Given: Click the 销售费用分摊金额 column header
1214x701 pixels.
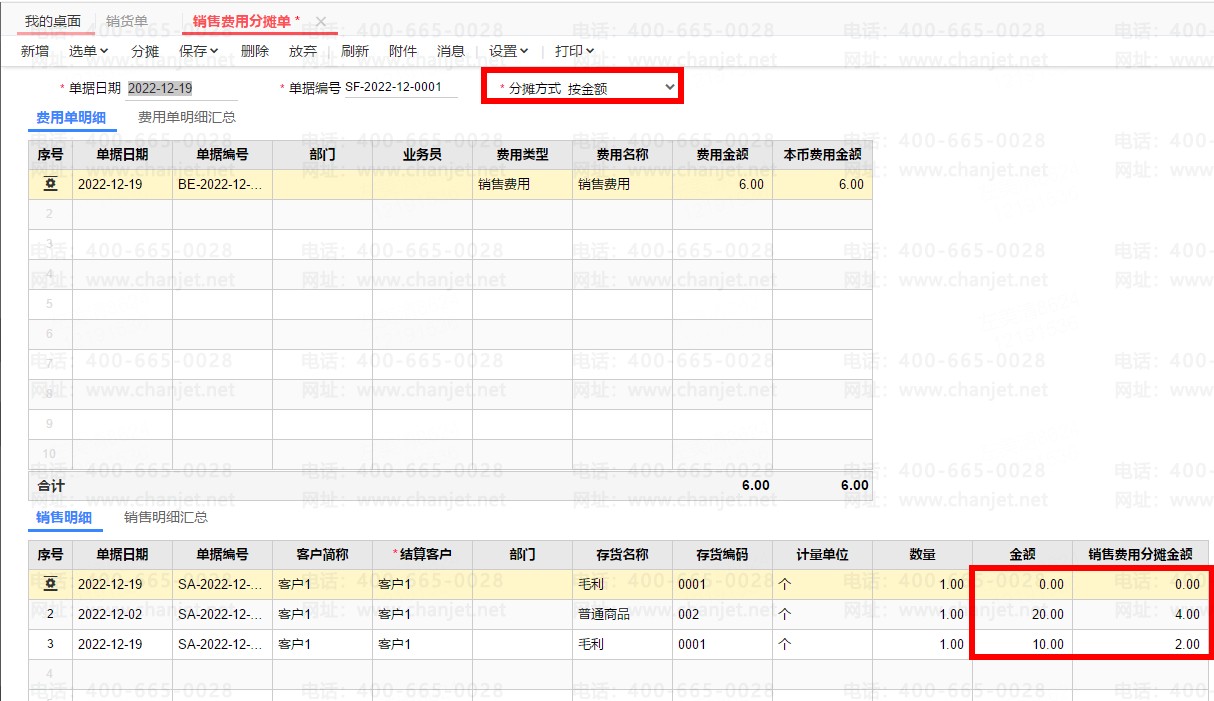Looking at the screenshot, I should pos(1140,554).
